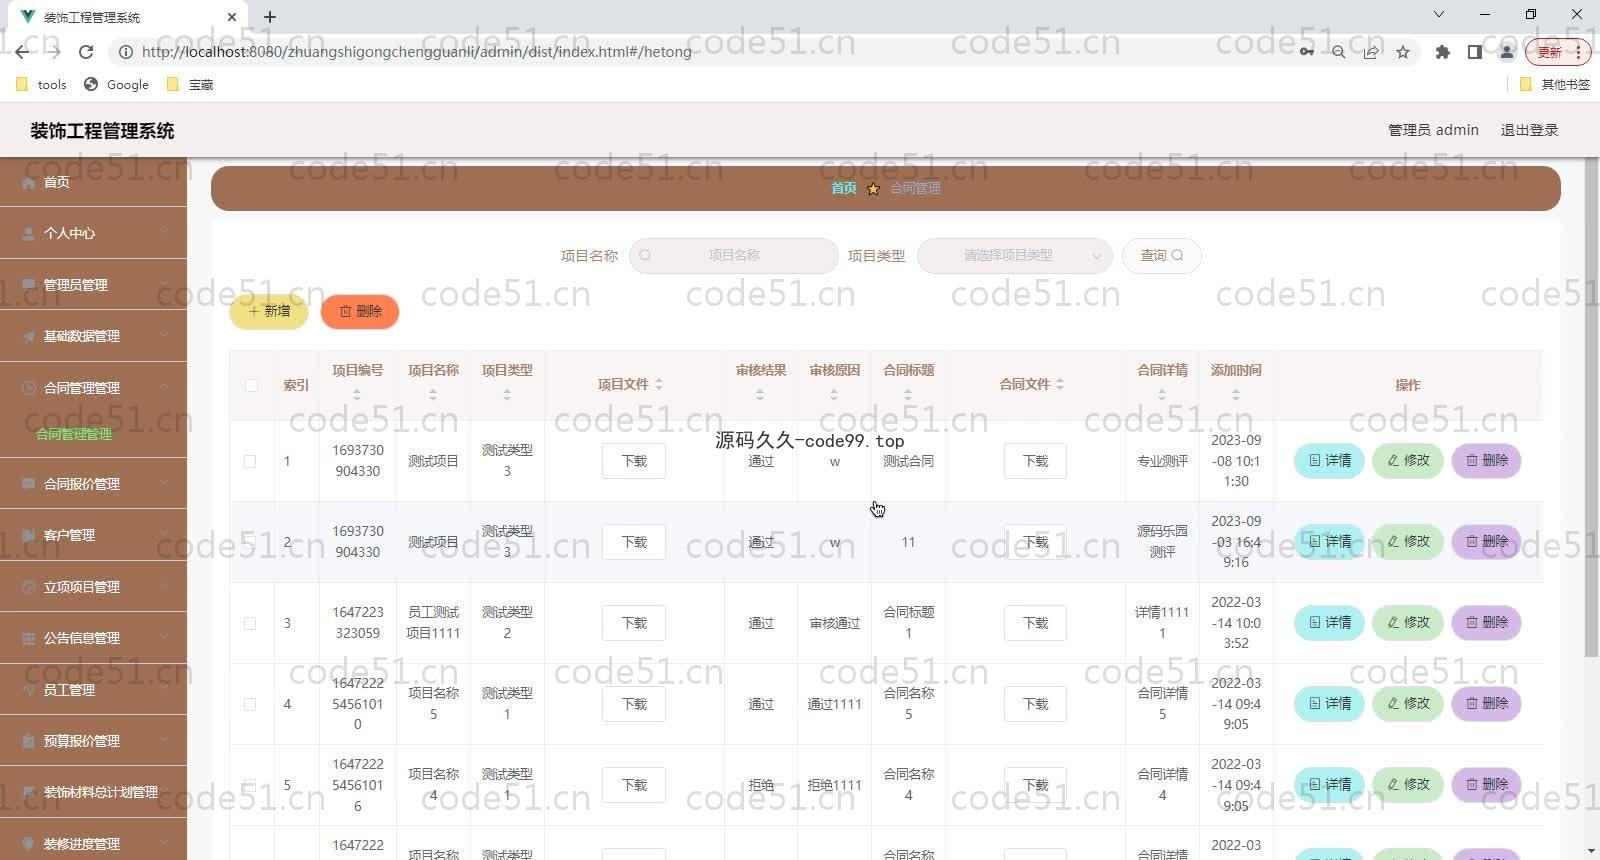This screenshot has width=1600, height=860.
Task: Click the icon beside 合同报价管理 in sidebar
Action: 28,484
